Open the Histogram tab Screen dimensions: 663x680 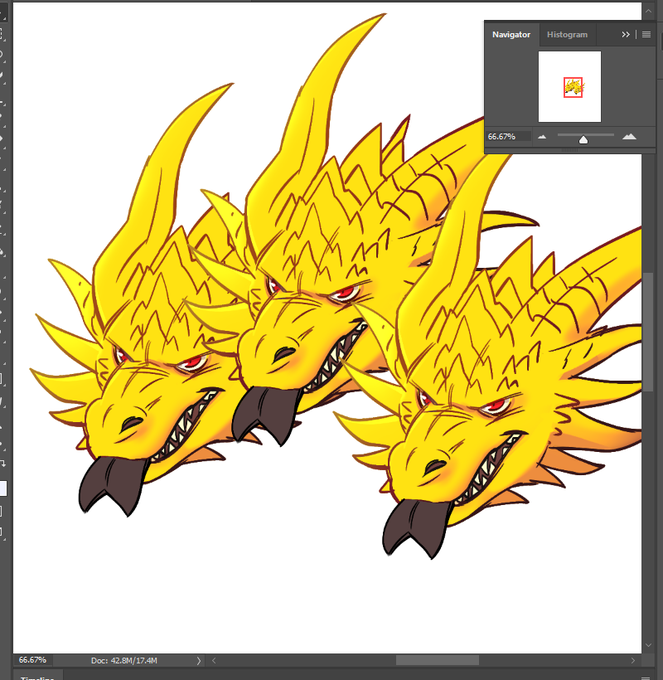(x=567, y=35)
